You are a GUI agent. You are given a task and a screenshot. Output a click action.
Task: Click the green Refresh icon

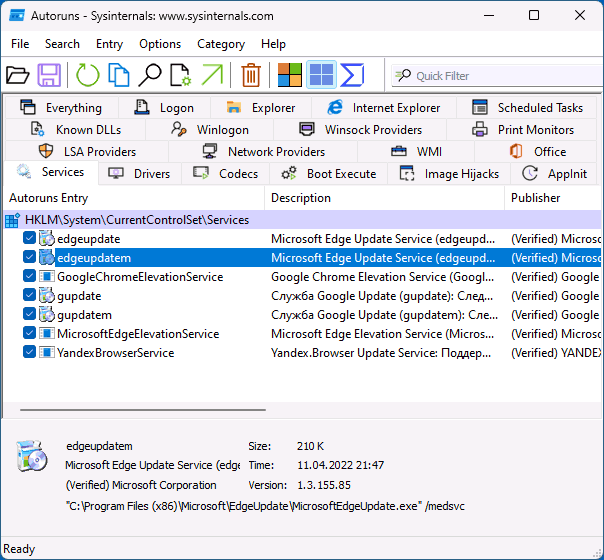(x=88, y=75)
